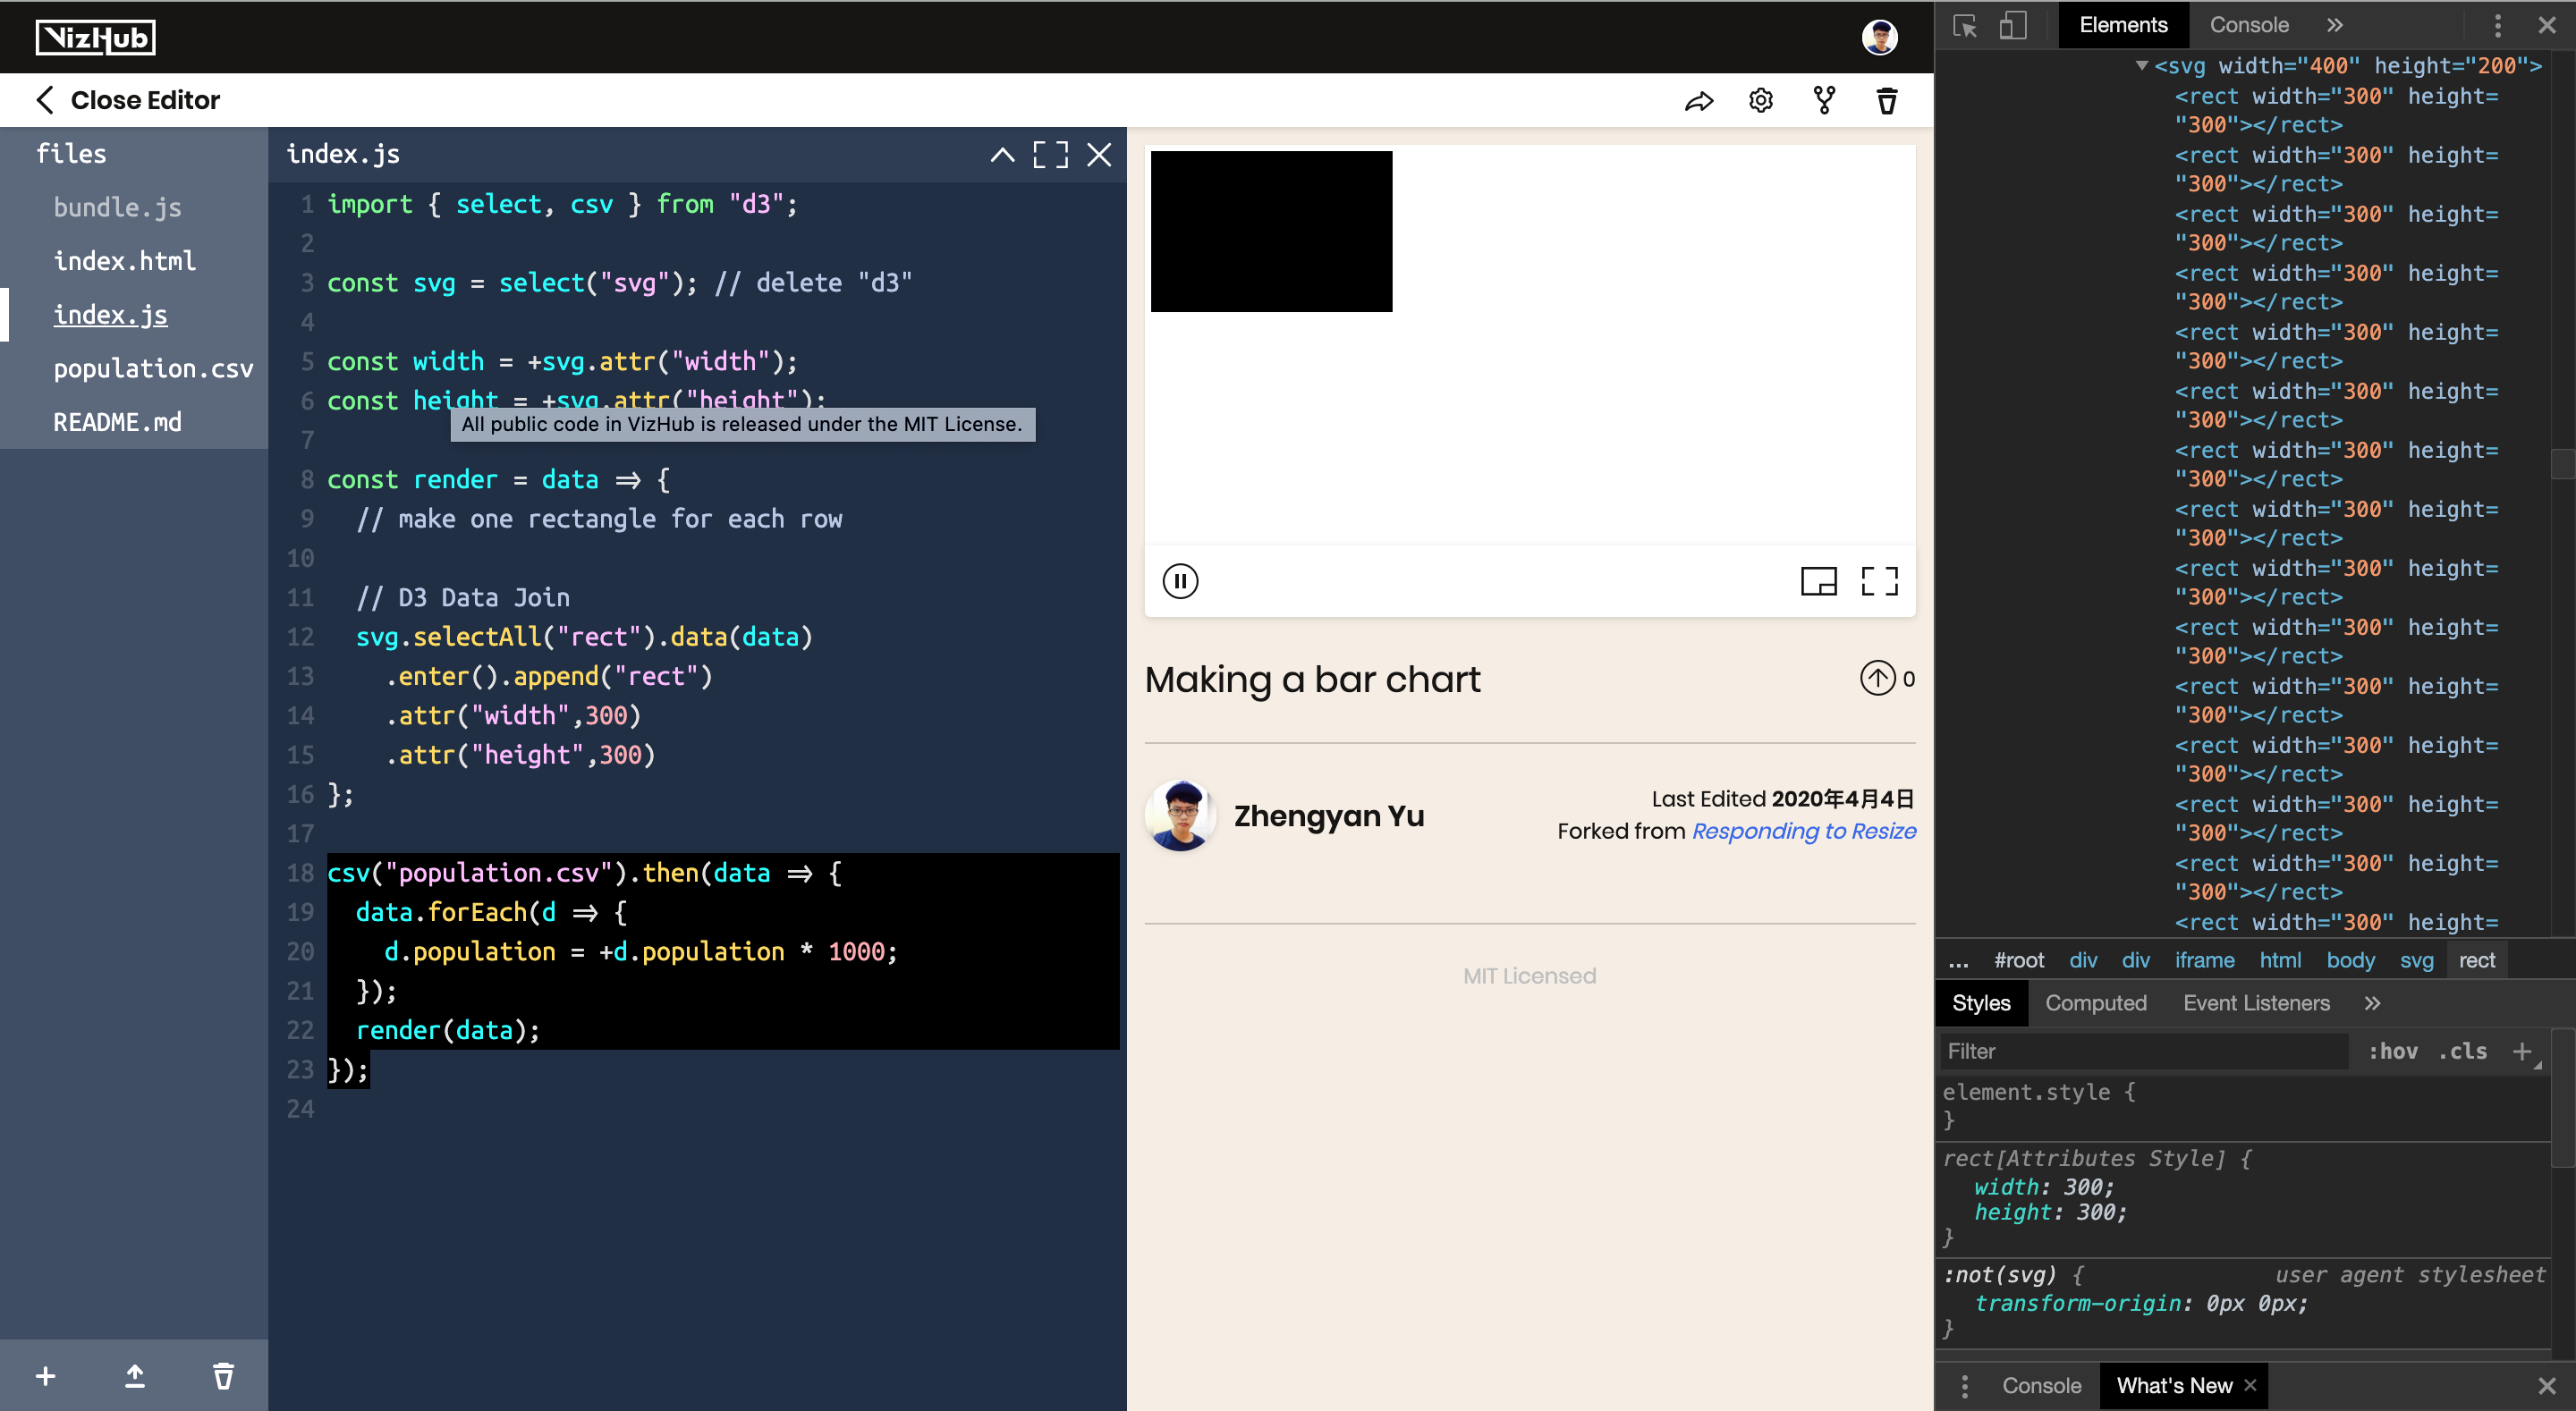Screen dimensions: 2576x1411
Task: Open the Event Listeners tab
Action: click(2256, 1003)
